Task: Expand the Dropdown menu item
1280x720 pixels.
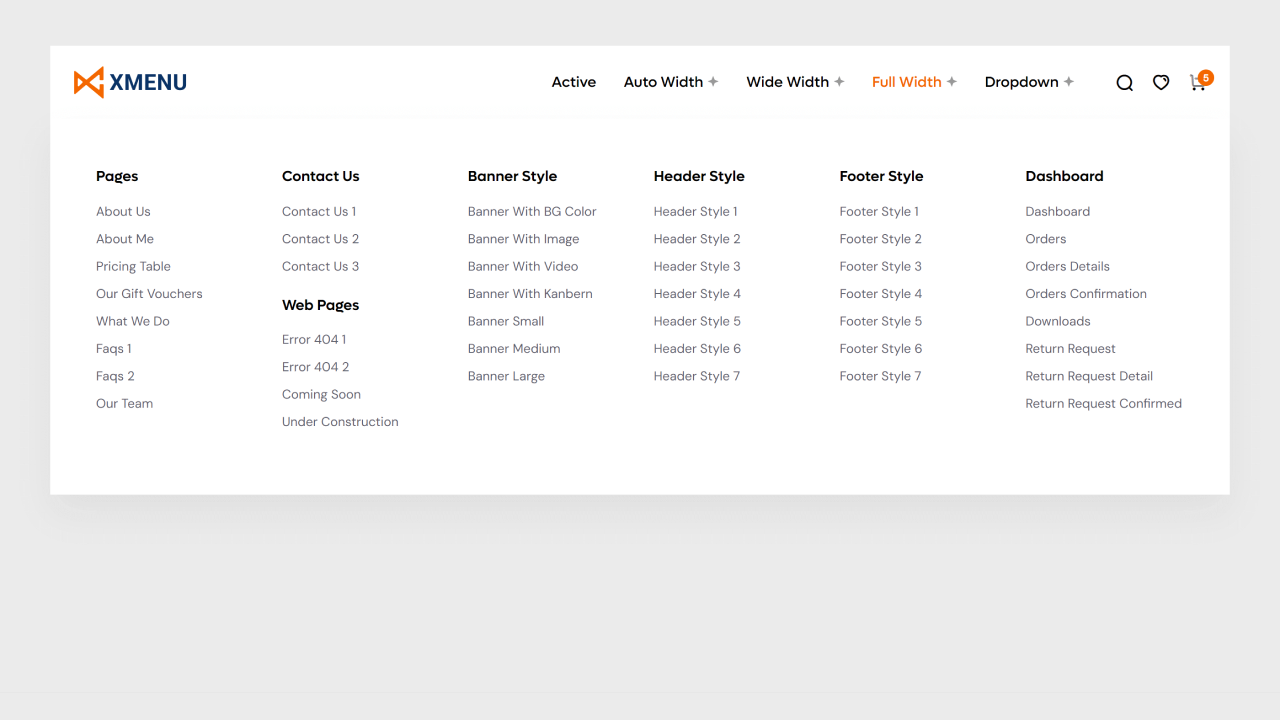Action: pos(1021,82)
